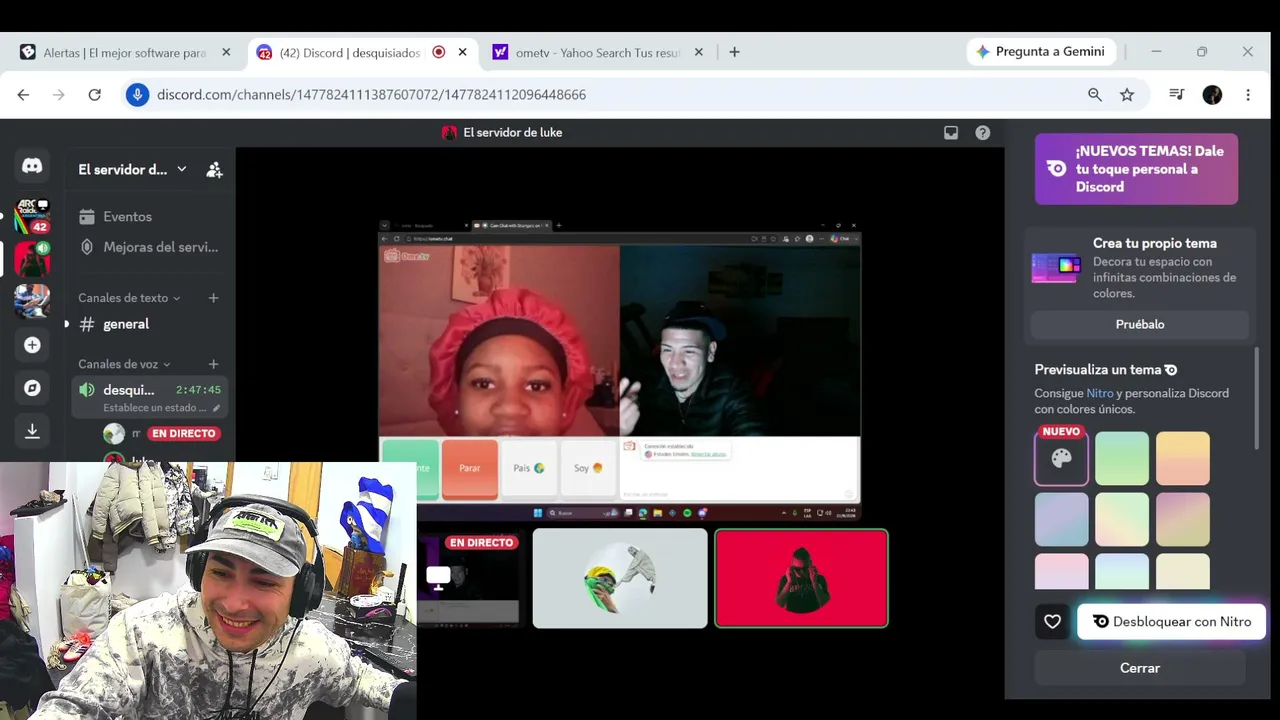Close the Alertas tab
1280x720 pixels.
coord(226,52)
